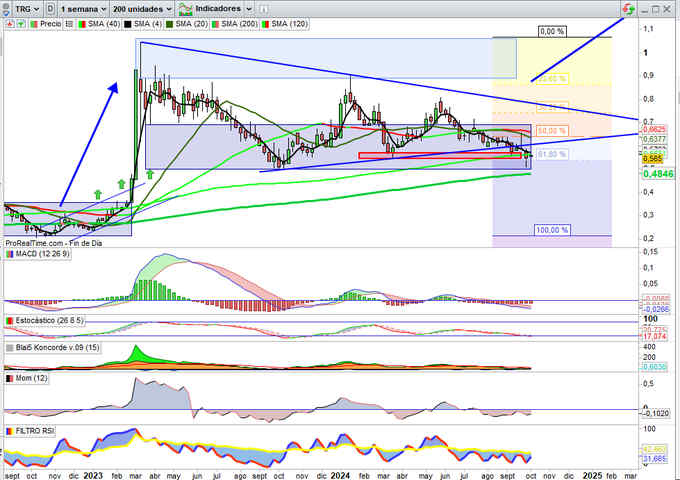Click the Estocástico panel color icon
Screen dimensions: 680x480
point(10,320)
